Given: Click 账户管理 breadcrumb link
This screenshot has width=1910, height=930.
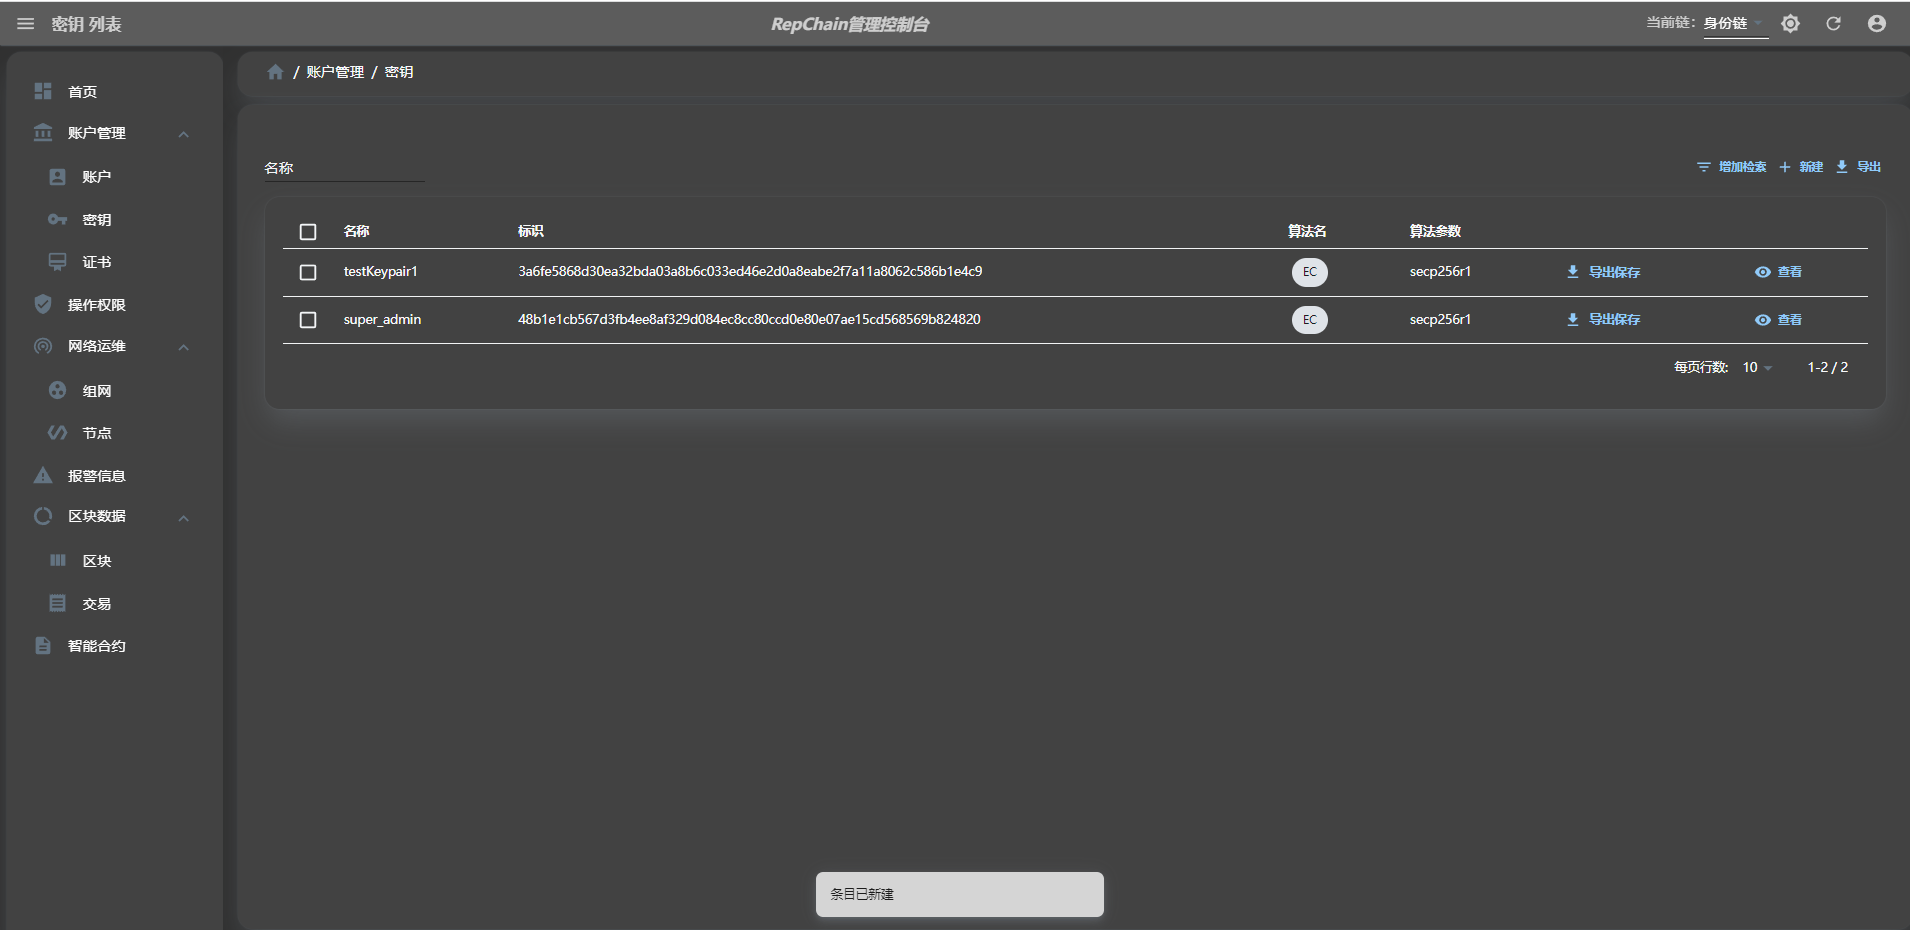Looking at the screenshot, I should [335, 72].
